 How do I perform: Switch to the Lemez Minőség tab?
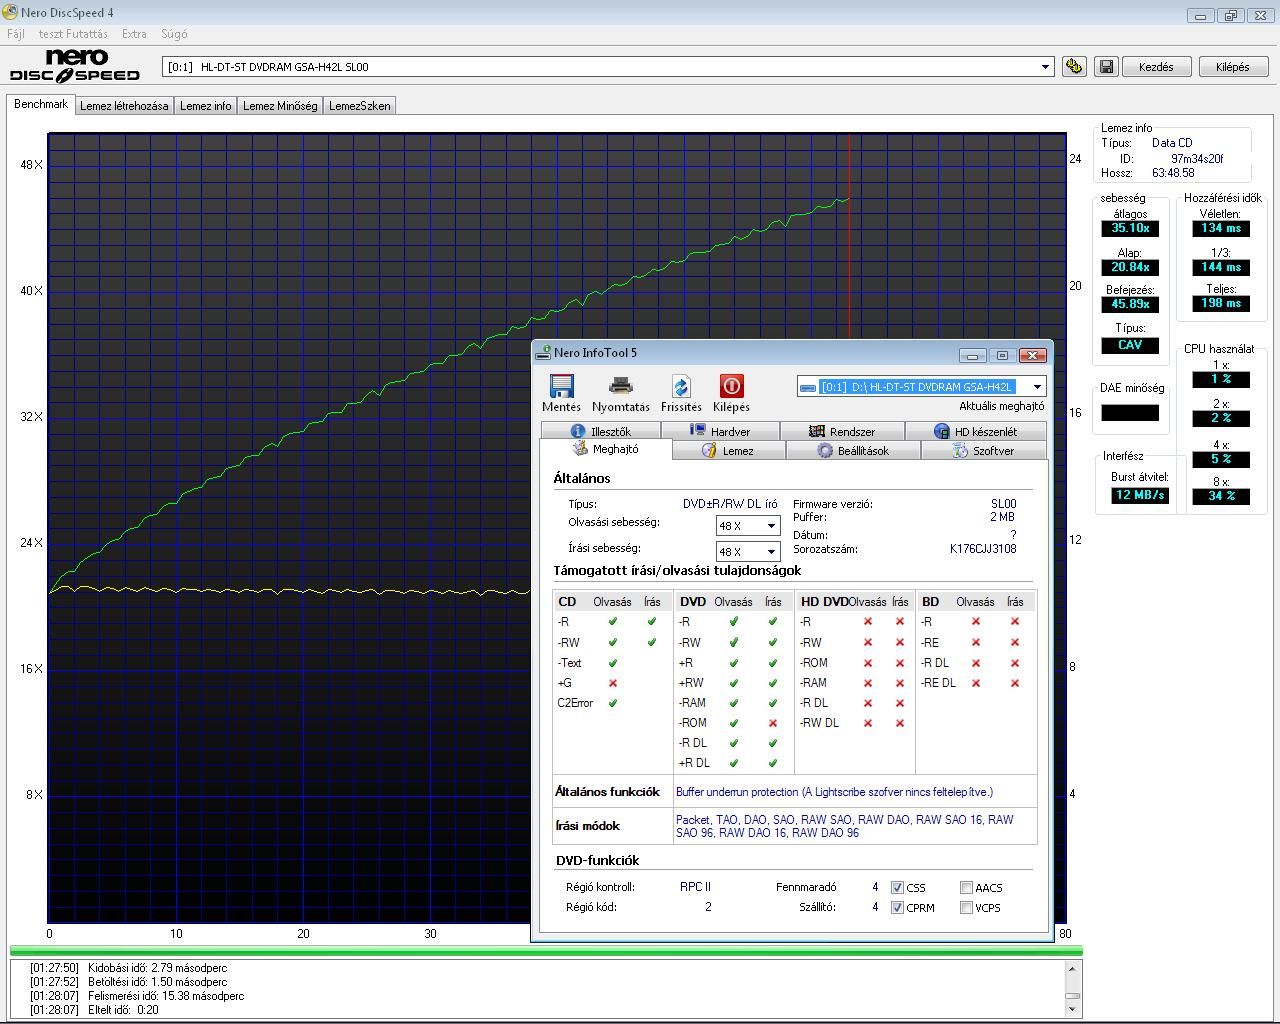click(x=280, y=106)
